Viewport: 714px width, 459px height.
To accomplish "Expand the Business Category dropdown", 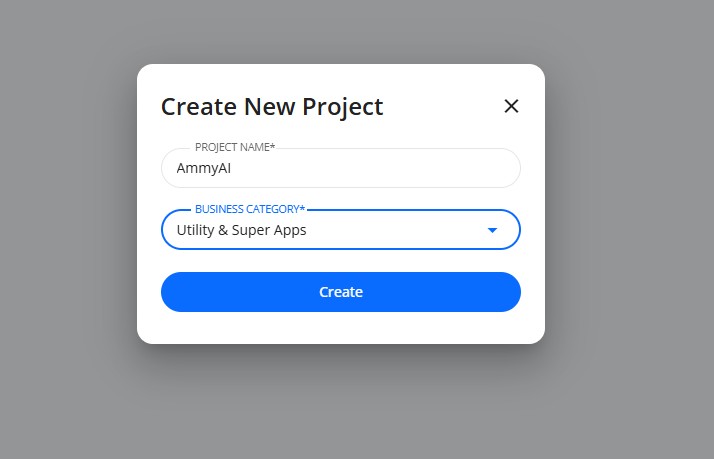I will coord(340,230).
